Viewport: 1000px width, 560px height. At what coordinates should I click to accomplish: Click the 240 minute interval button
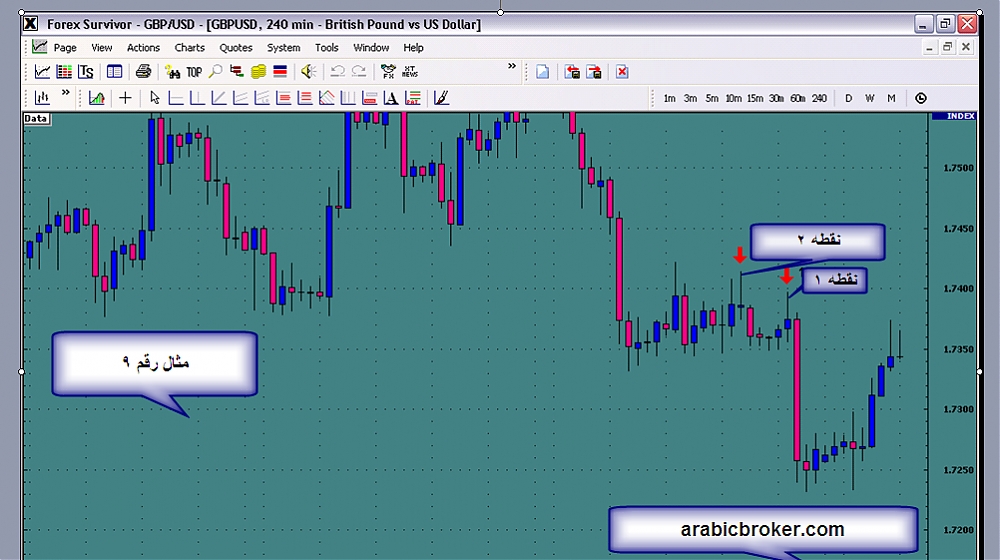[x=819, y=98]
